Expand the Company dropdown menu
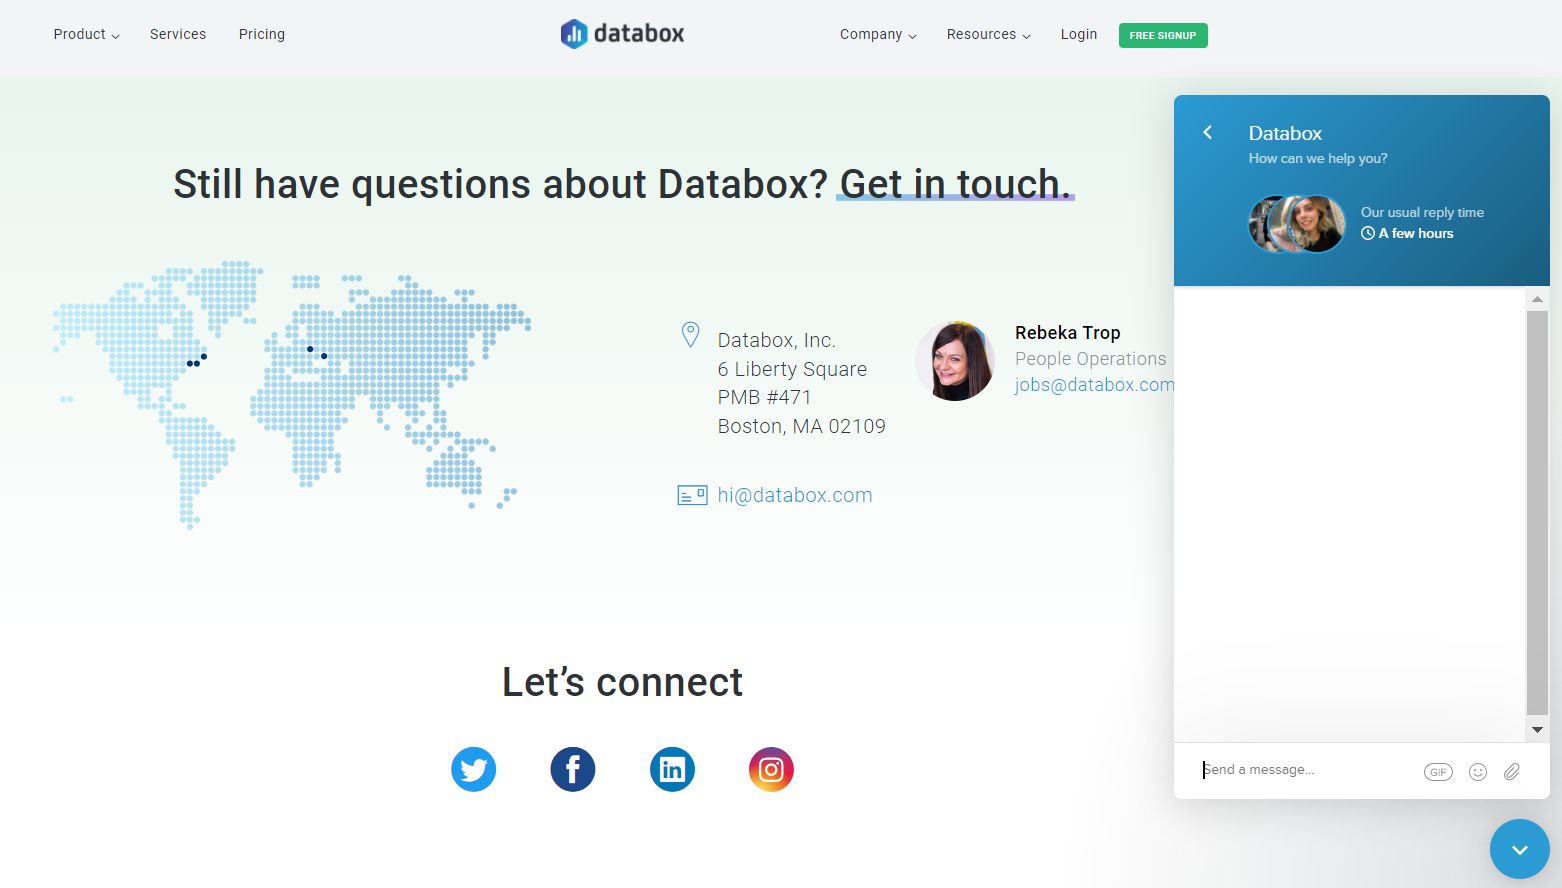Image resolution: width=1562 pixels, height=888 pixels. pyautogui.click(x=878, y=34)
